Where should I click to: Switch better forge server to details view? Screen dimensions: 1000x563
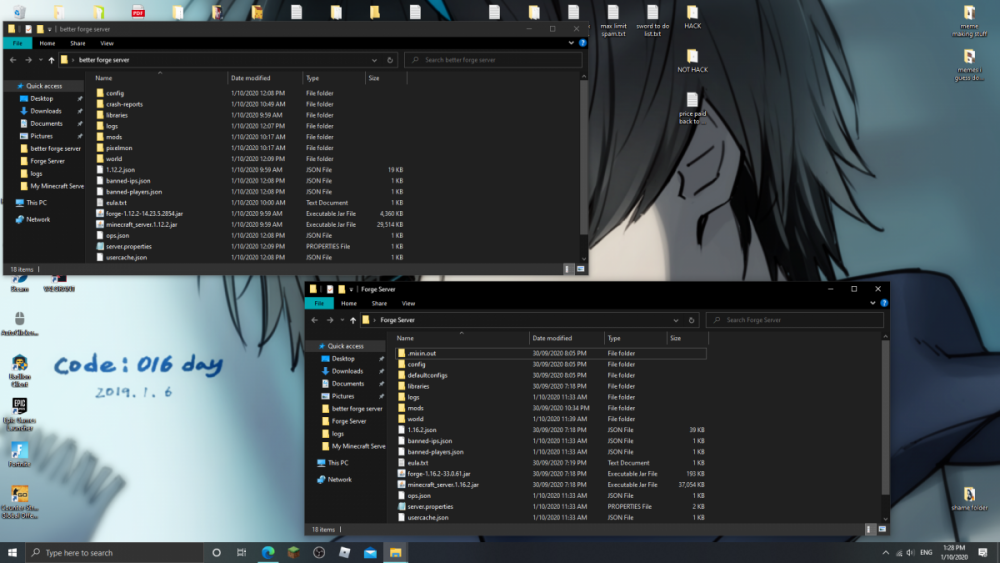coord(569,269)
